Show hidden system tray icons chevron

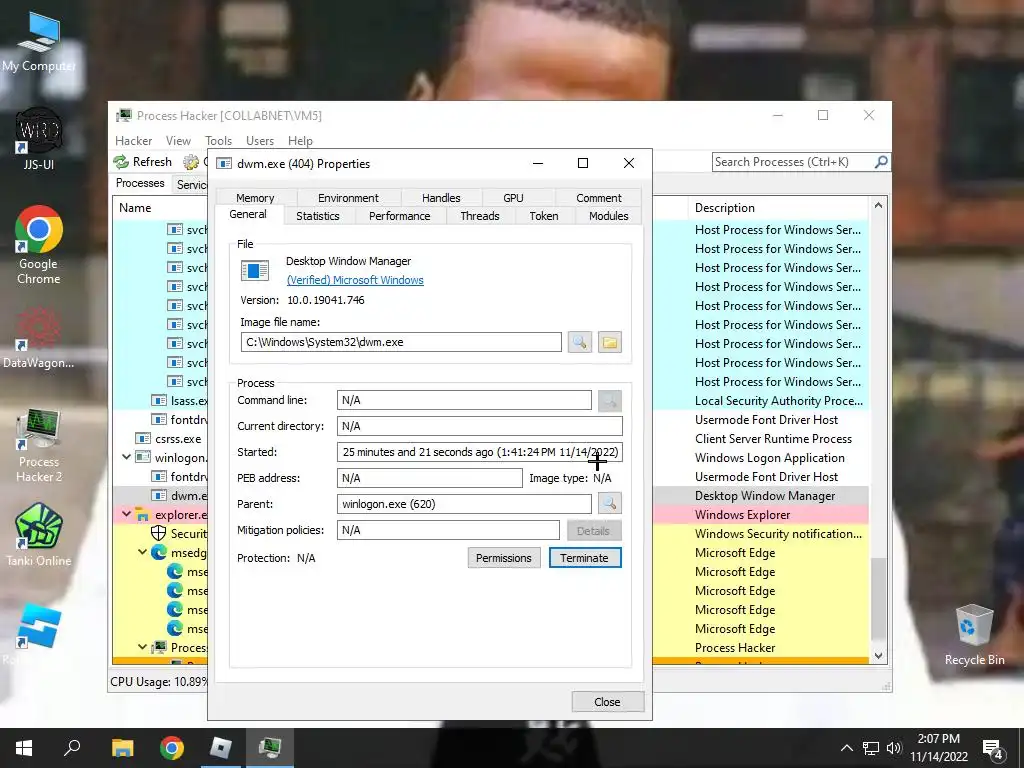846,748
